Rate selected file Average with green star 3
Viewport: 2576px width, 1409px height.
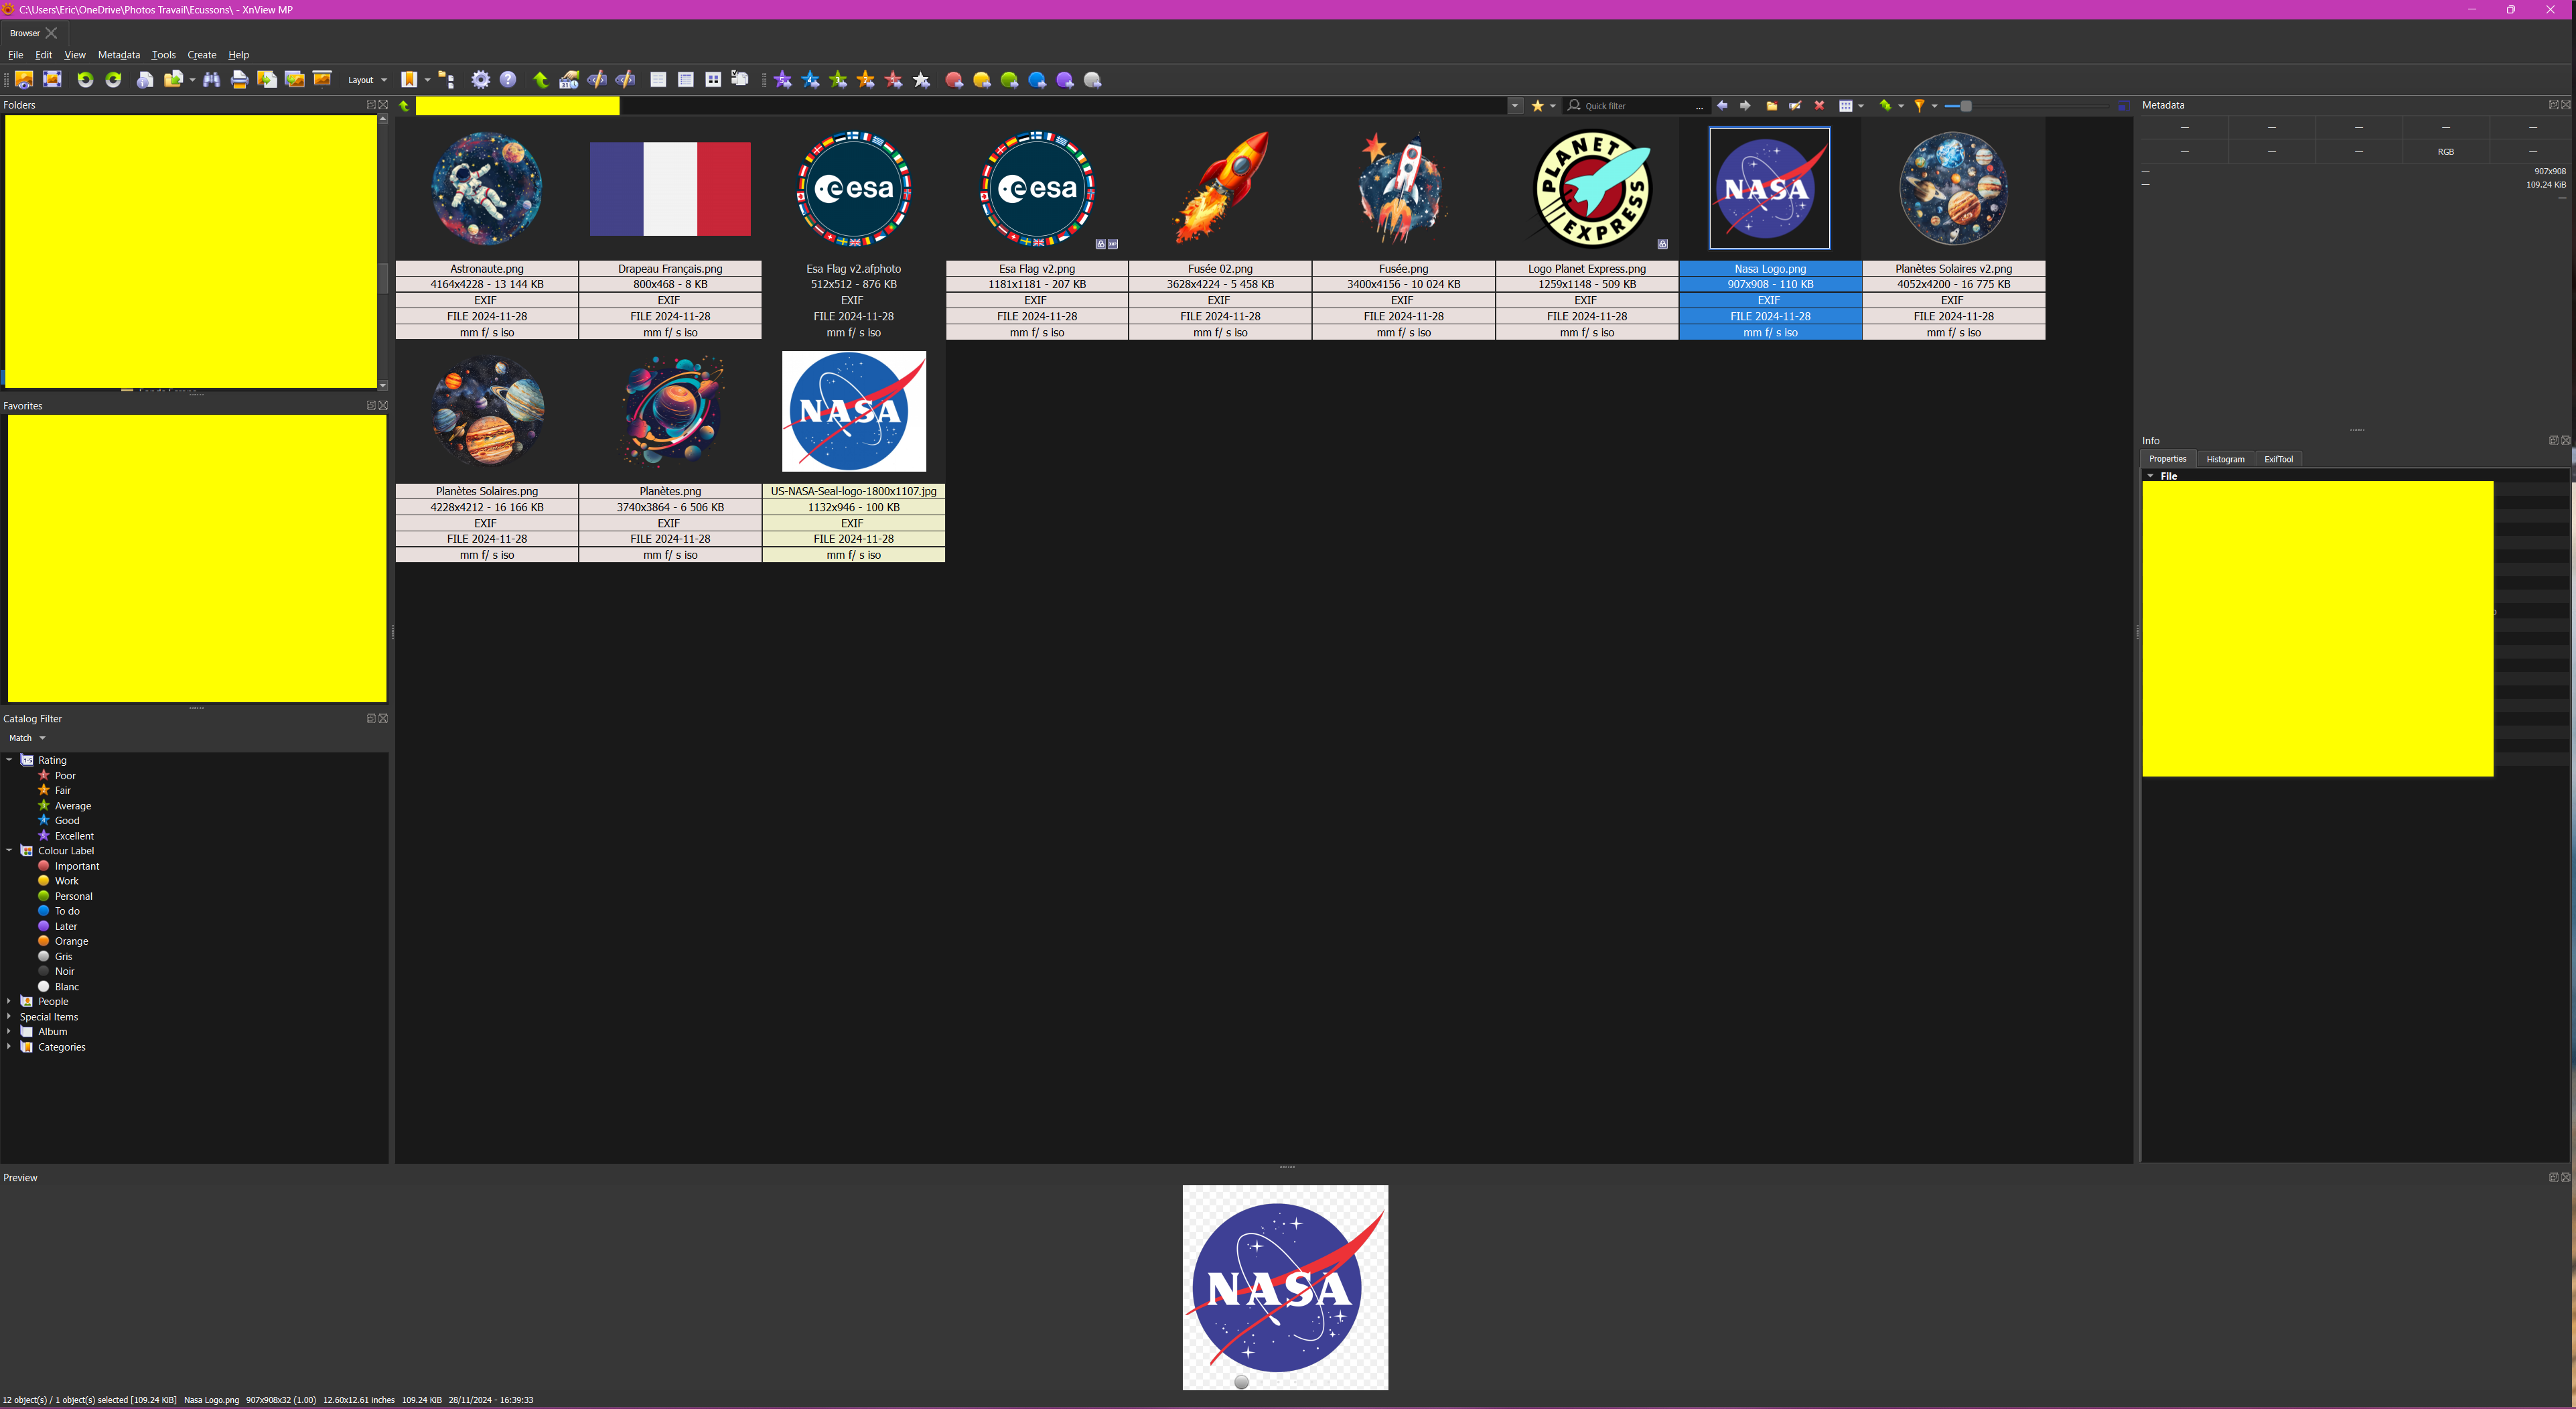pos(839,80)
